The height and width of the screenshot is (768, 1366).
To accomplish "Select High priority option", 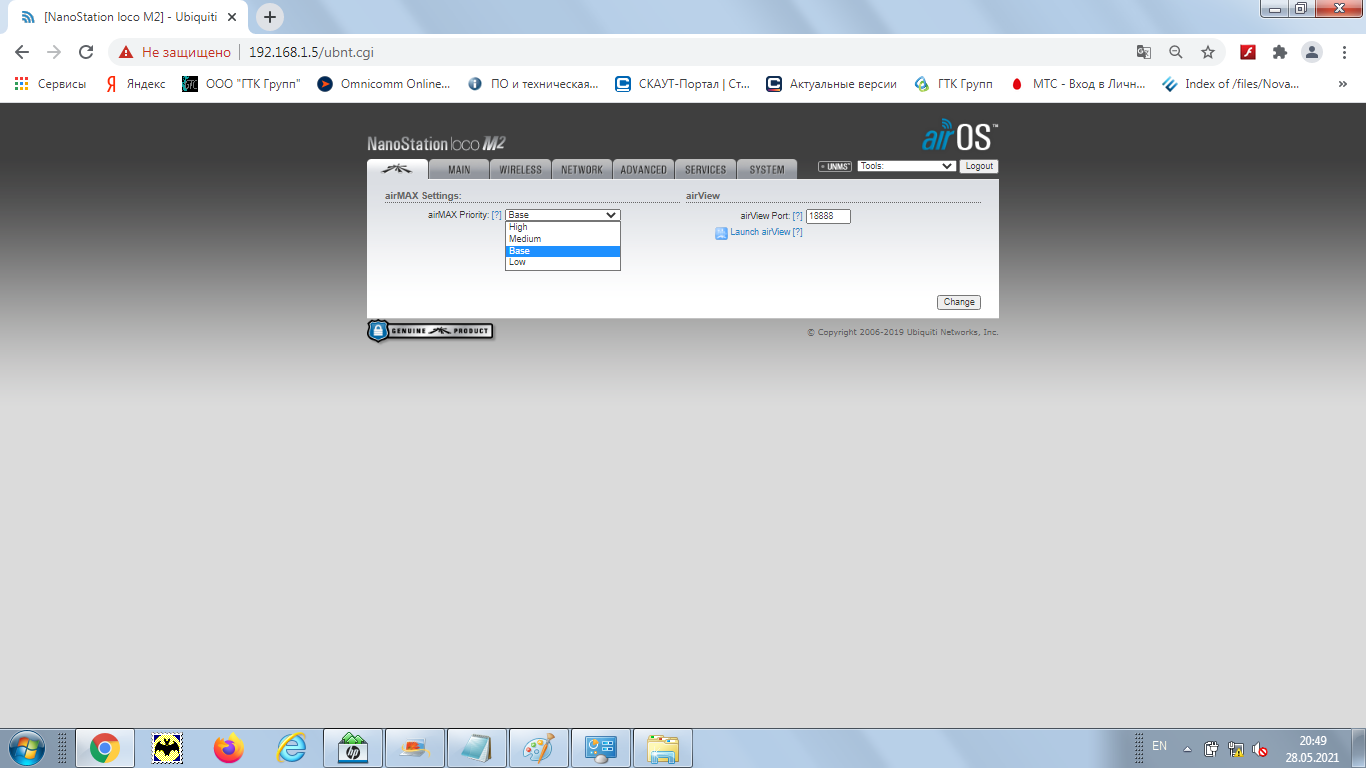I will [562, 227].
